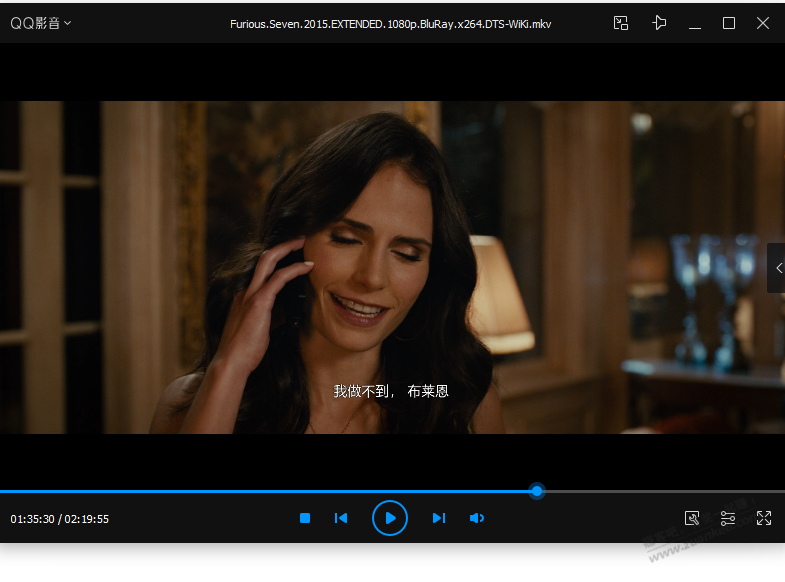Viewport: 785px width, 582px height.
Task: Skip to the previous video
Action: (x=341, y=518)
